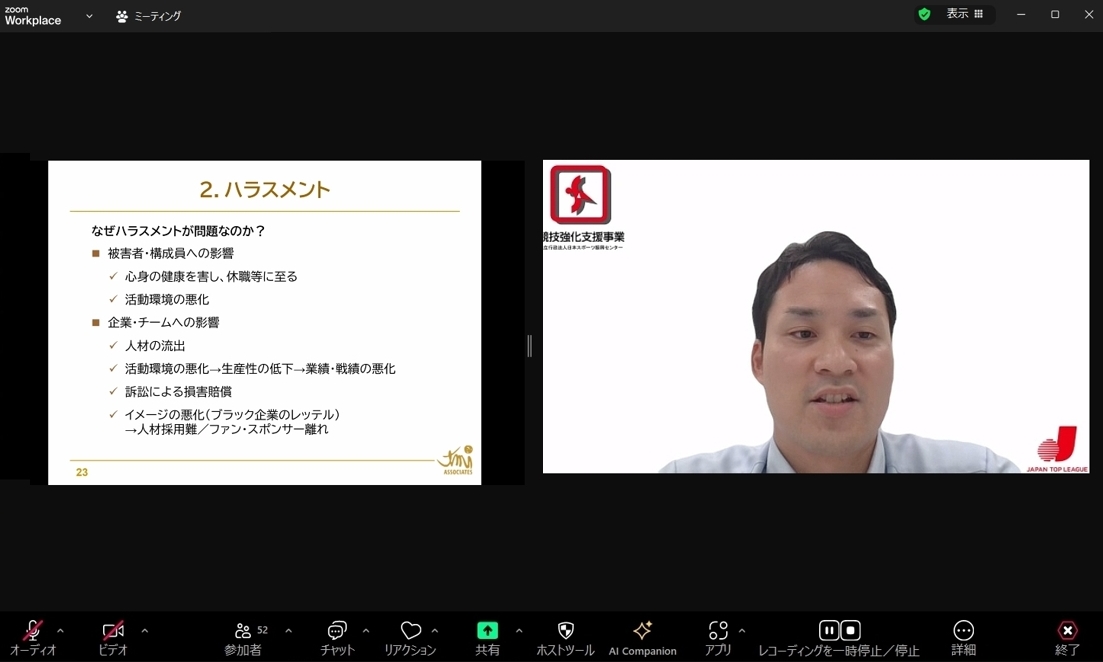
Task: Select the ミーティング tab
Action: (x=148, y=15)
